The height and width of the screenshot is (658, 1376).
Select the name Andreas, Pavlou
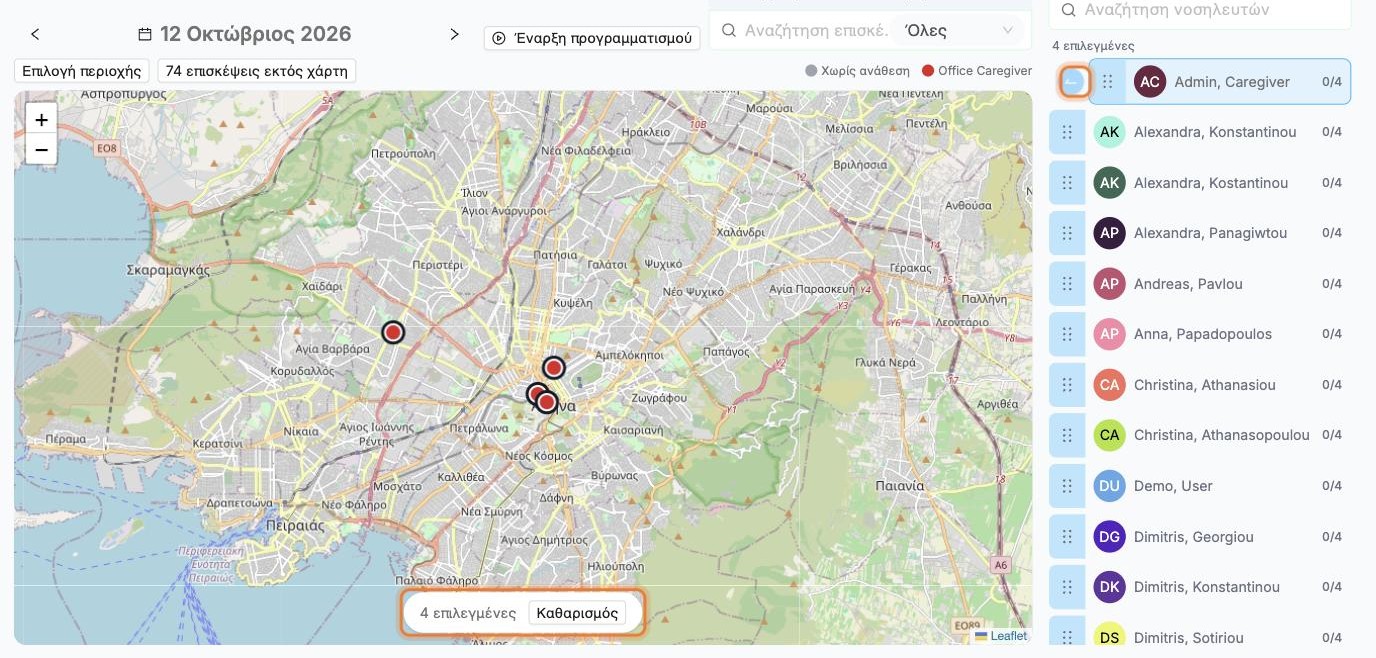(1188, 284)
